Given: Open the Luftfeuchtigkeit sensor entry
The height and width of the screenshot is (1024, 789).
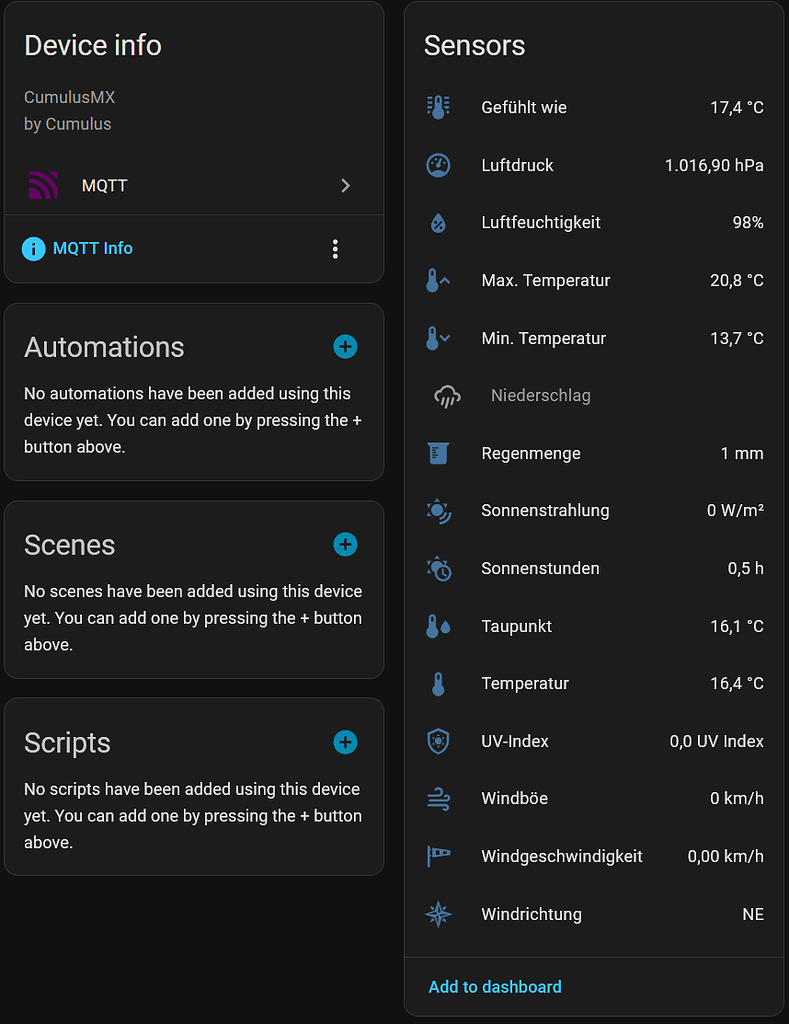Looking at the screenshot, I should [x=594, y=223].
